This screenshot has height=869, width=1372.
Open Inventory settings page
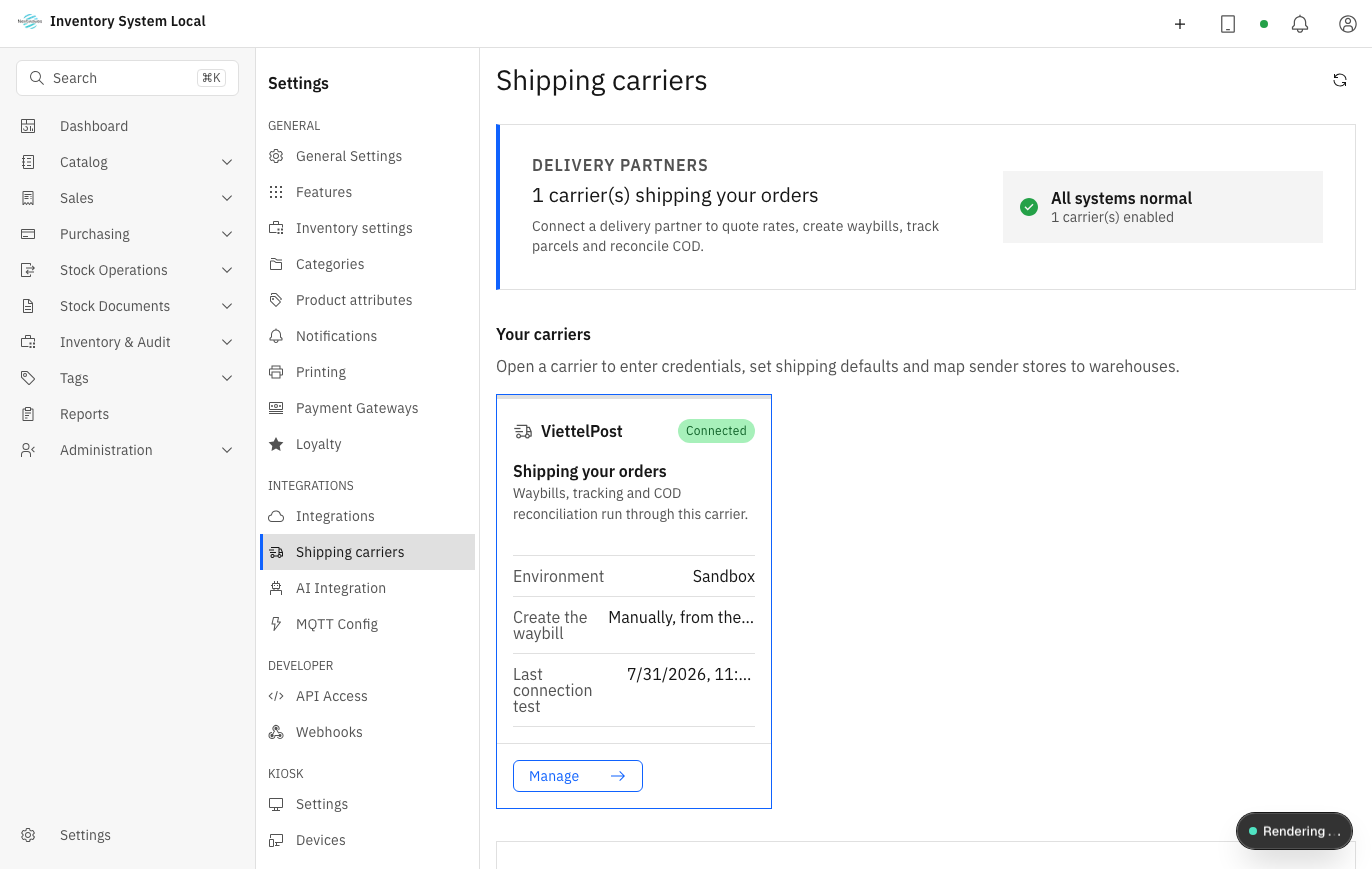click(x=367, y=228)
